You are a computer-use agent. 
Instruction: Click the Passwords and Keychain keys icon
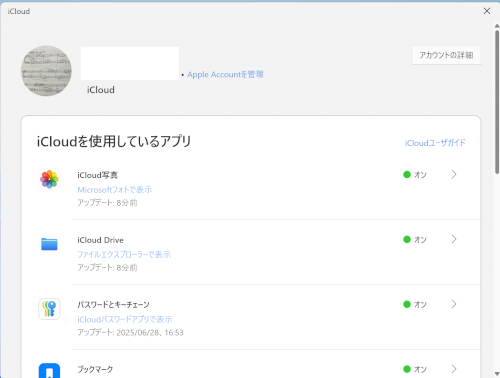coord(49,309)
